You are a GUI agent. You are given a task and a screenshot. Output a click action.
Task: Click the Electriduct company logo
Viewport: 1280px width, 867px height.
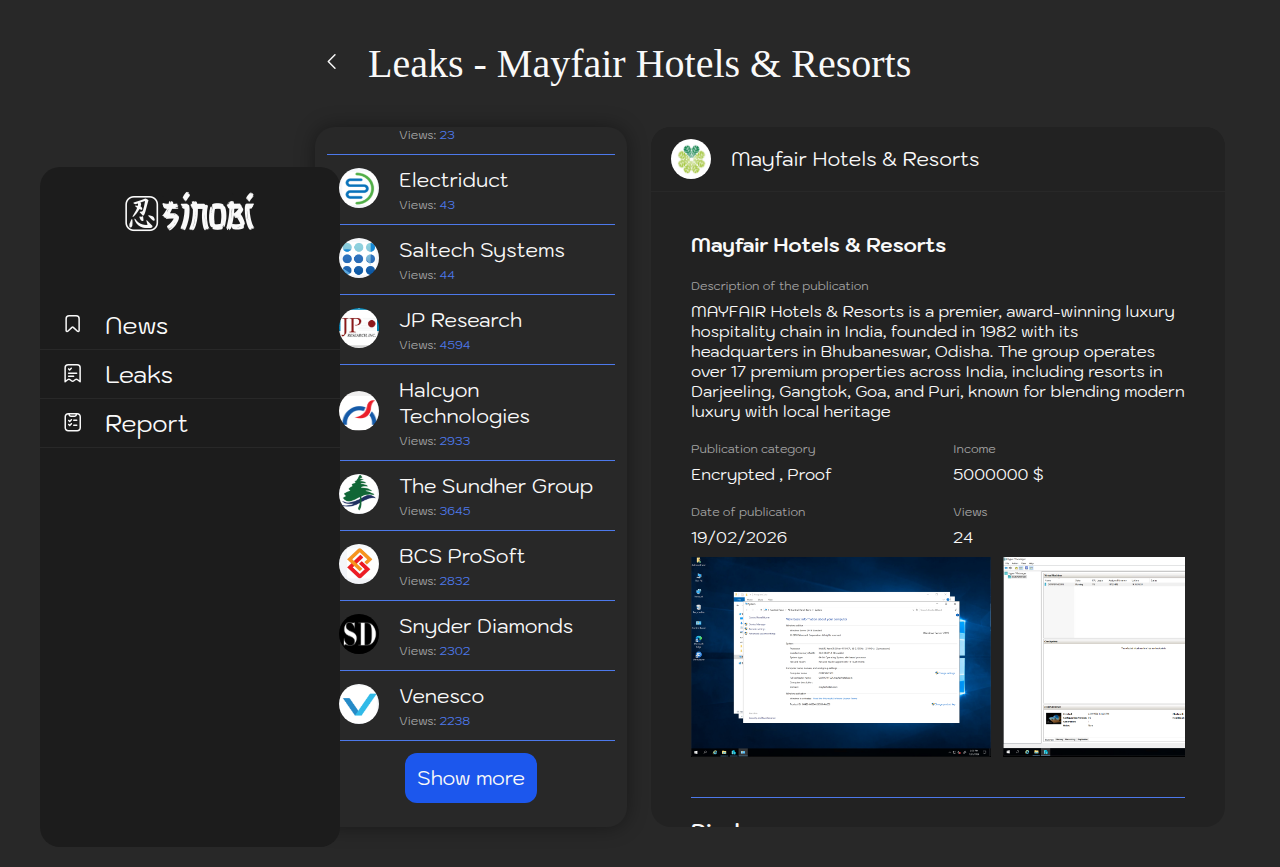359,188
